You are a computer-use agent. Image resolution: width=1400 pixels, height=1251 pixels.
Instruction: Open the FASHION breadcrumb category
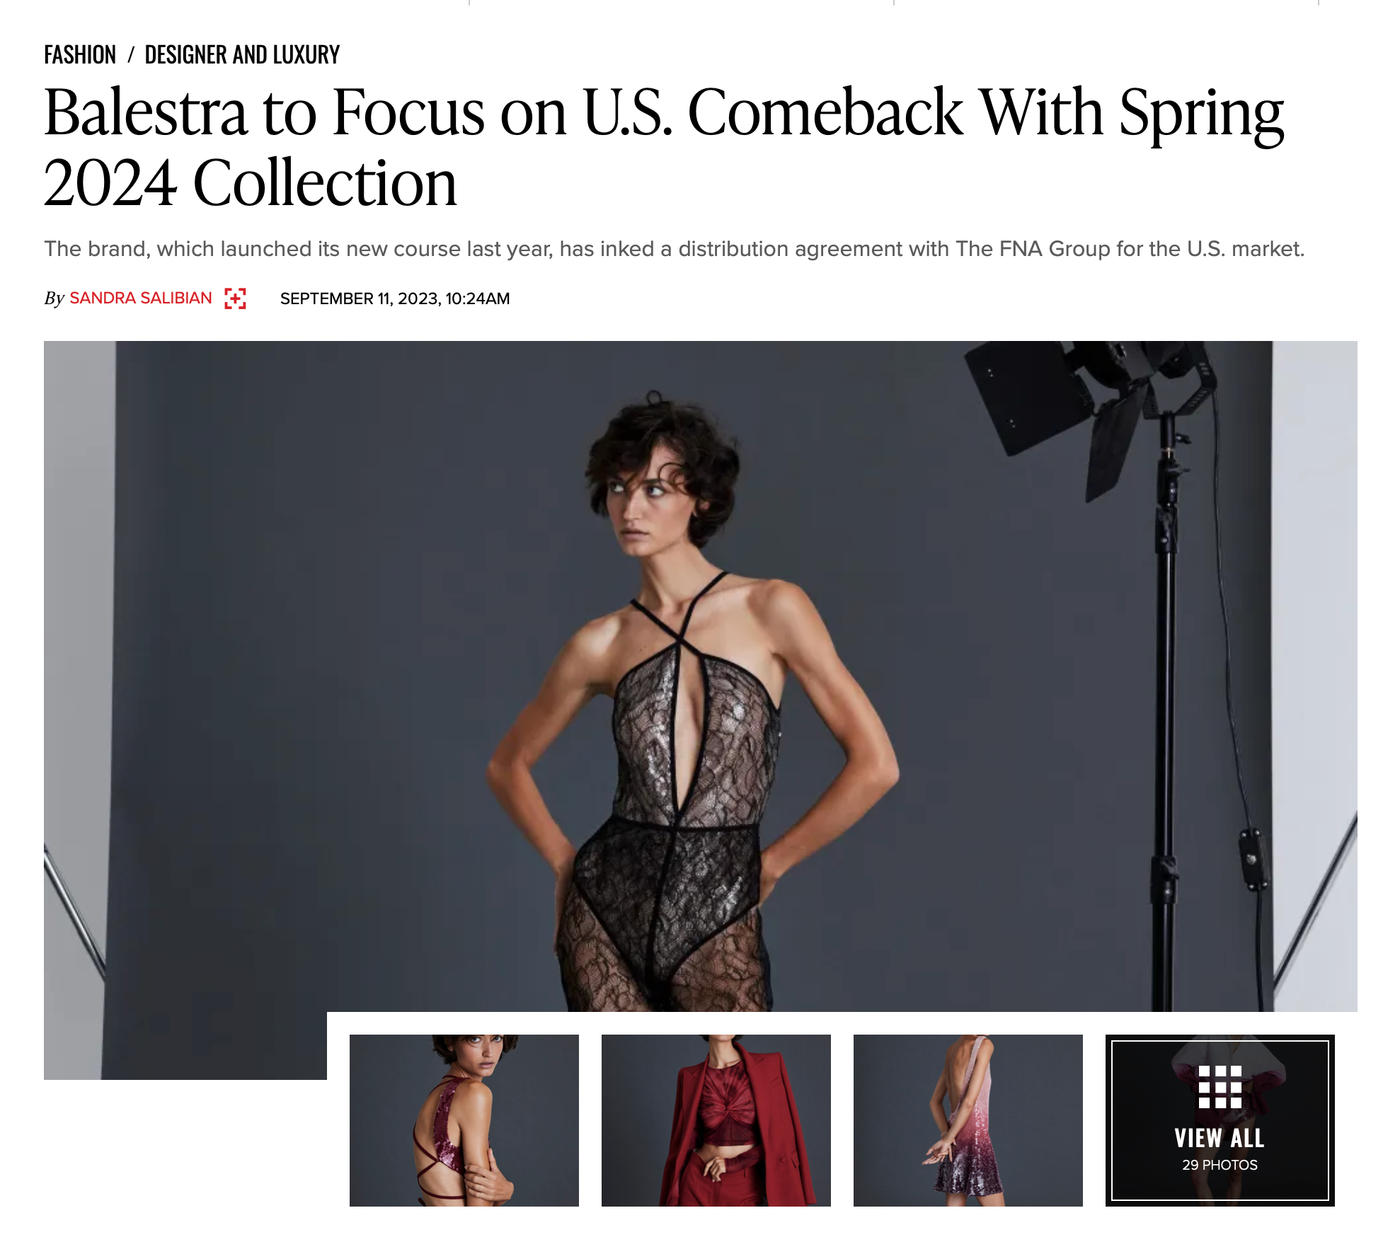pos(80,55)
